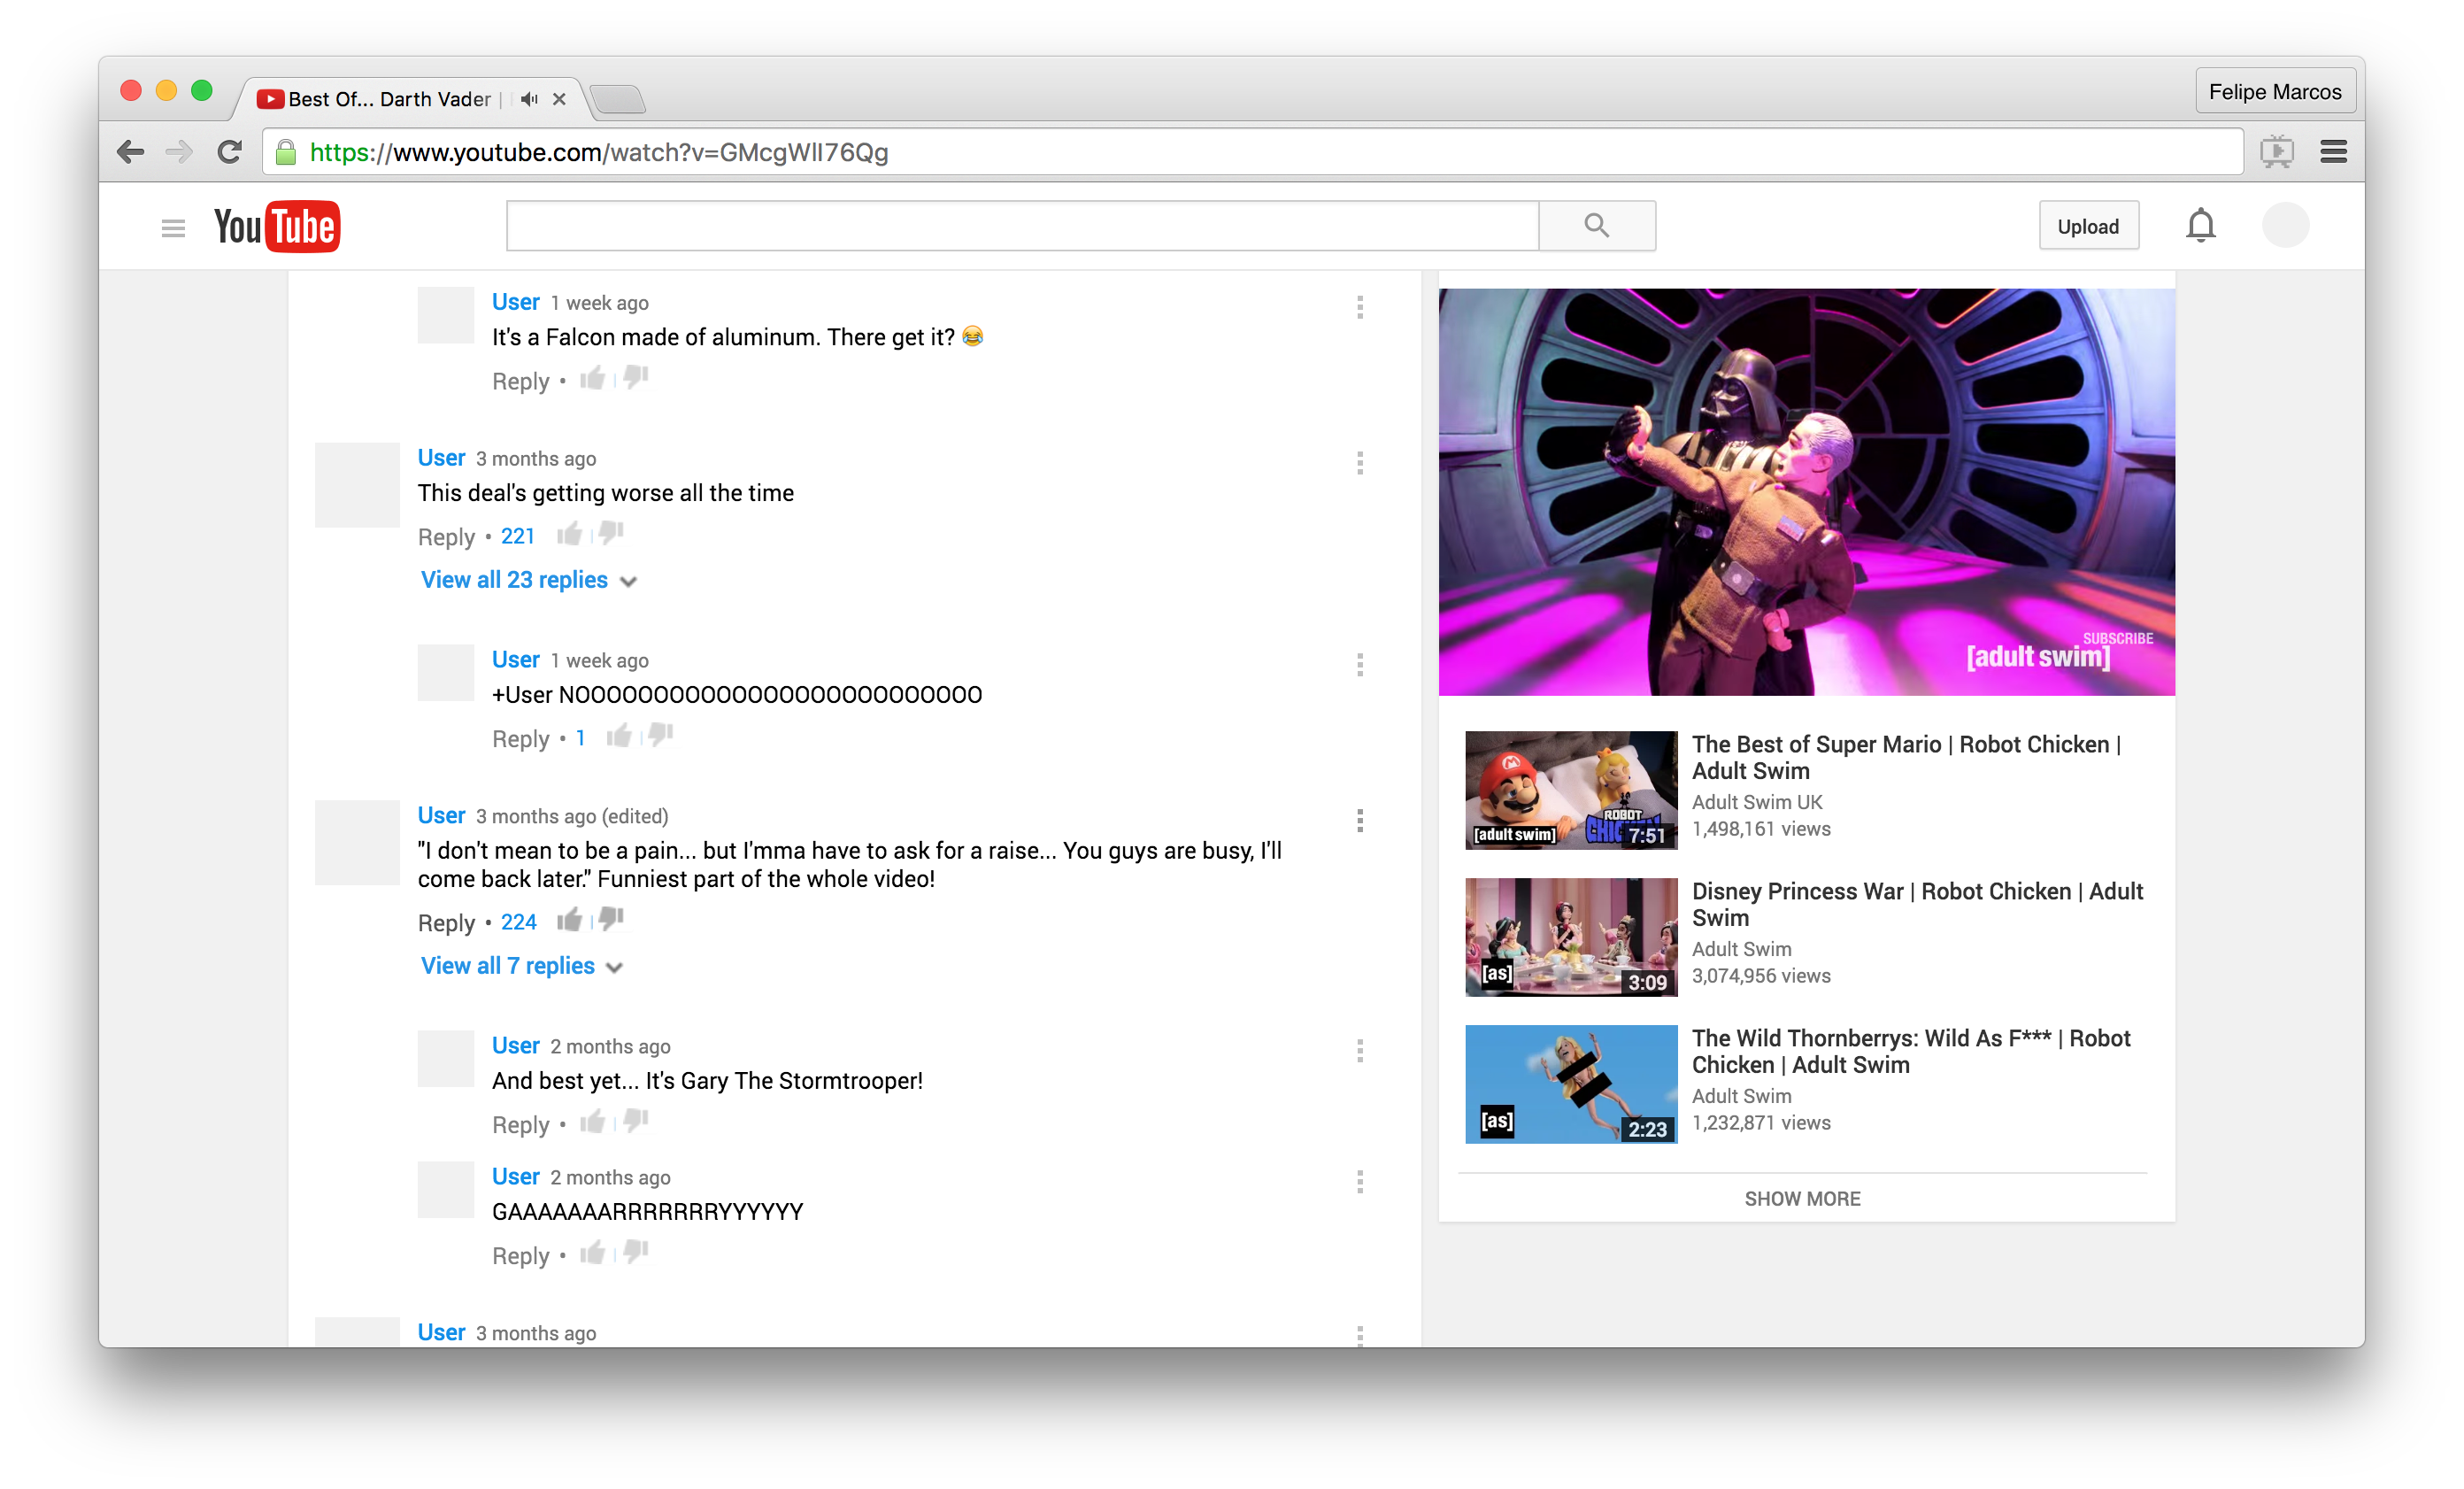Screen dimensions: 2464x1489
Task: Open the notifications bell
Action: point(2200,225)
